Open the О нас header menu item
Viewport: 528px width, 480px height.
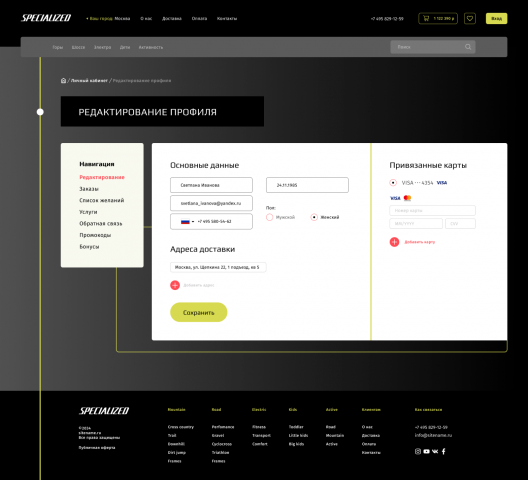[146, 19]
